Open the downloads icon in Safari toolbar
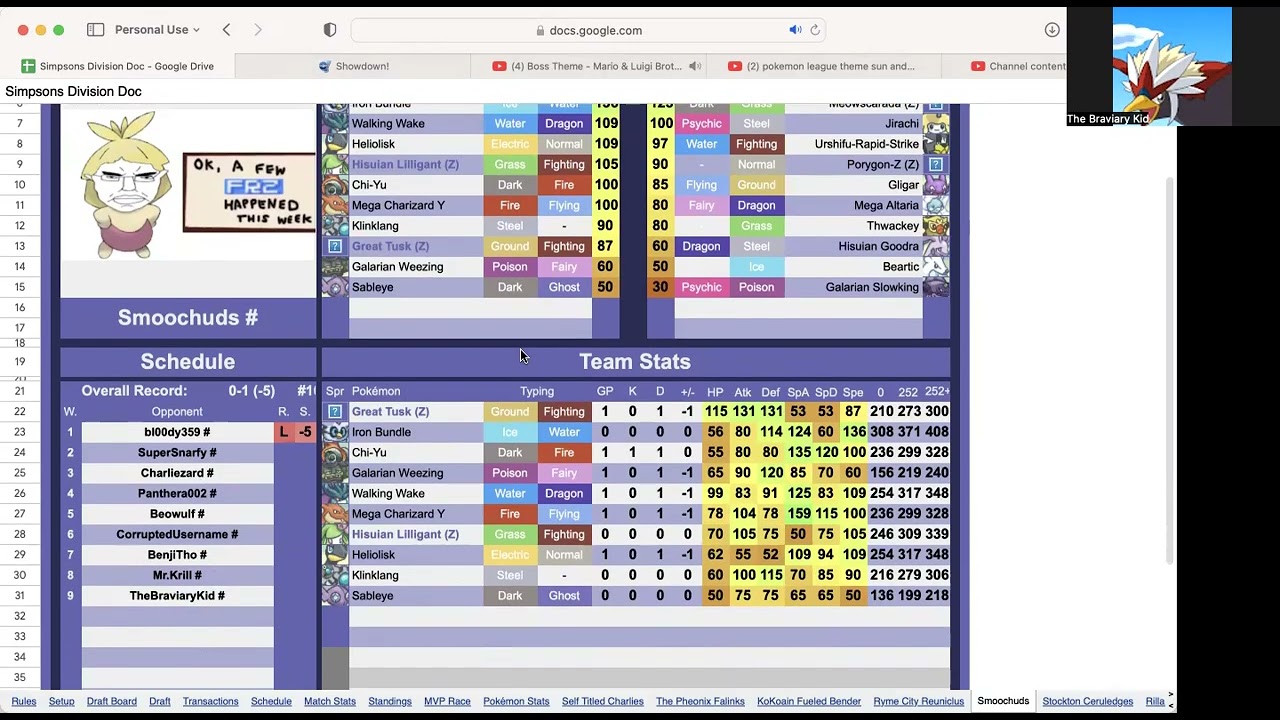The height and width of the screenshot is (720, 1280). pos(1052,30)
